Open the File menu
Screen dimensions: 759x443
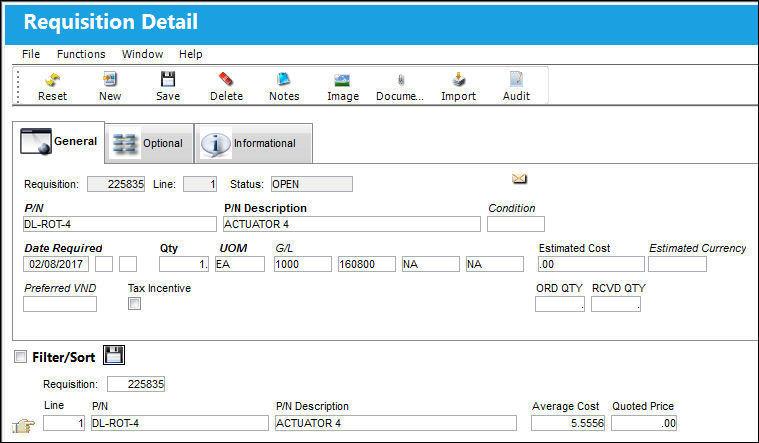coord(31,54)
